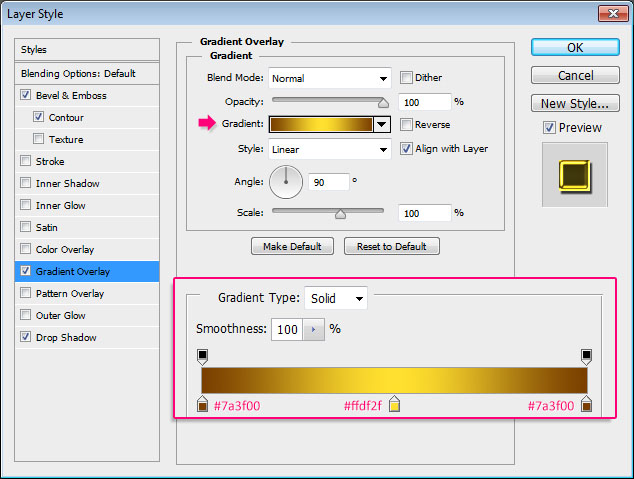
Task: Click the Smoothness arrow button
Action: tap(313, 329)
